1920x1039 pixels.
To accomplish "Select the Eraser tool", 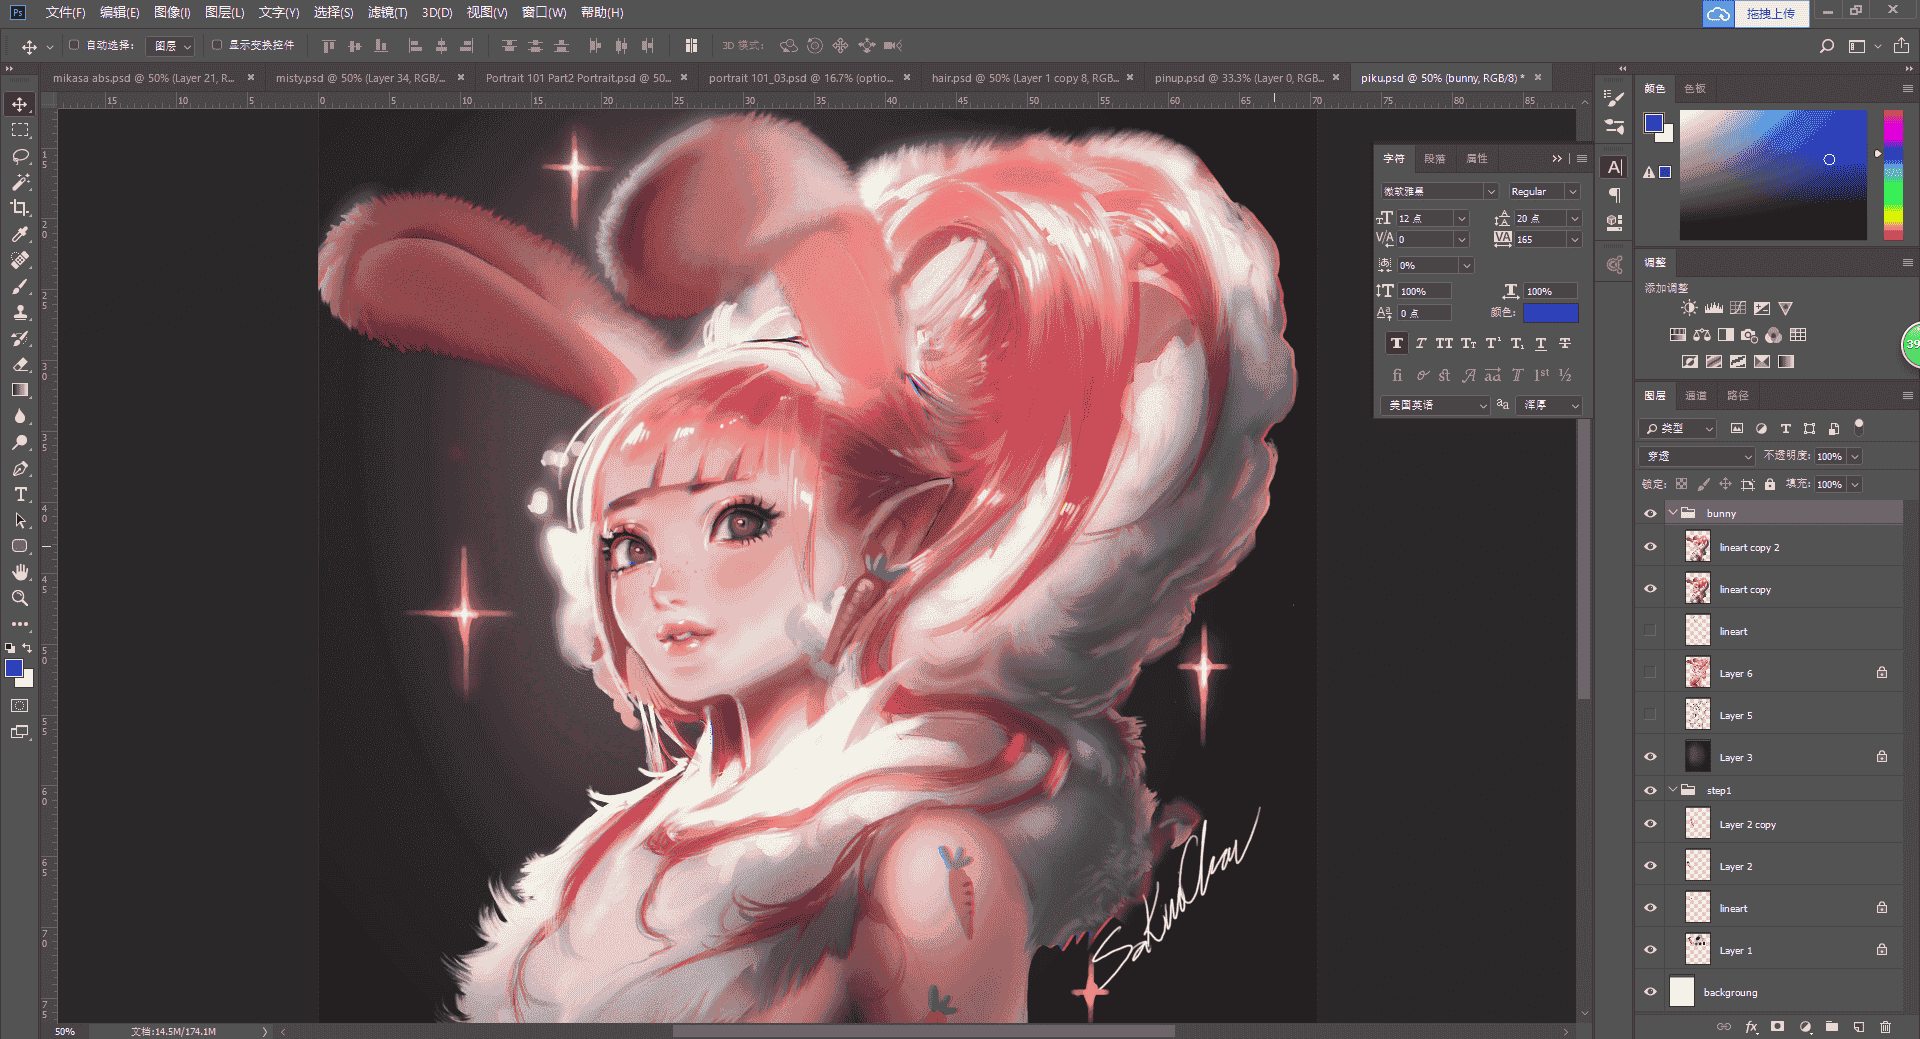I will pos(20,364).
